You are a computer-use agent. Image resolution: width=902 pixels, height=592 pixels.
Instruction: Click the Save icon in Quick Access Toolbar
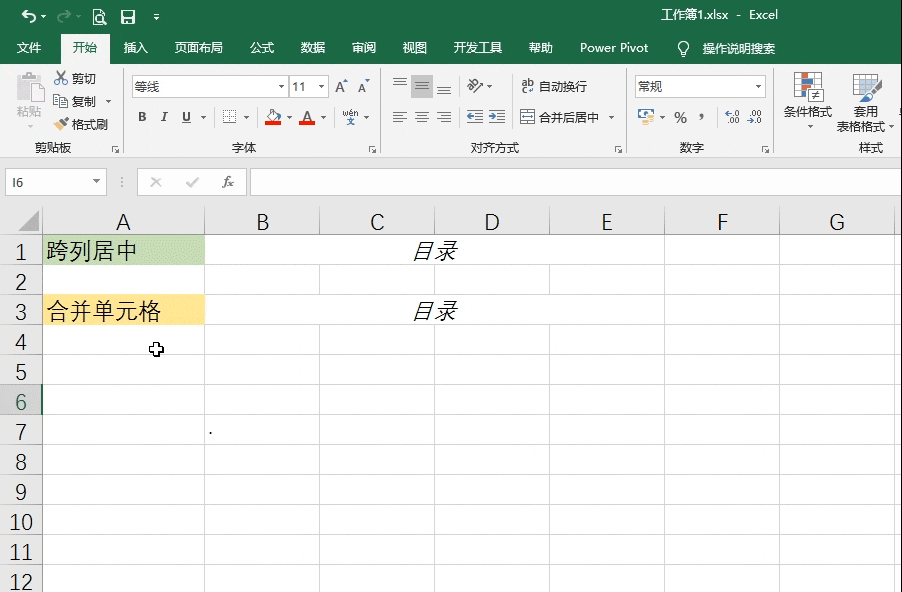click(127, 16)
